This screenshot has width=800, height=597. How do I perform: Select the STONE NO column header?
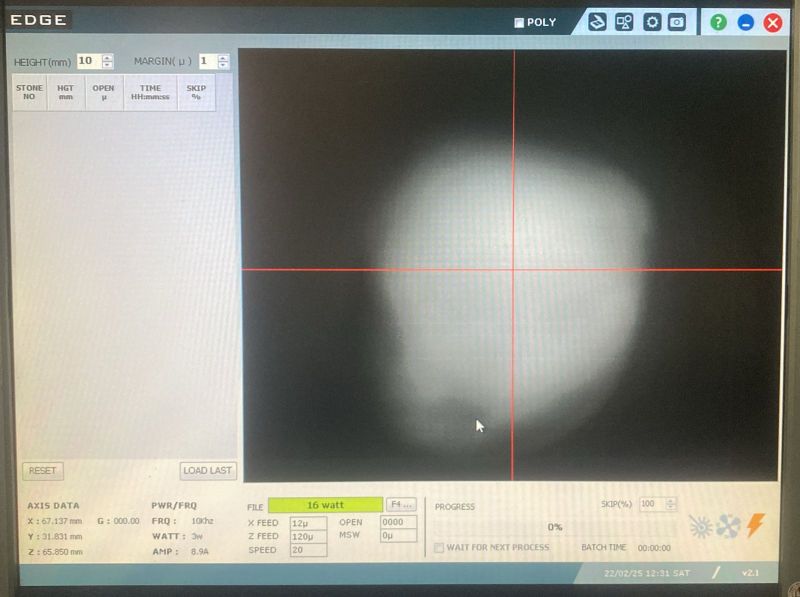pyautogui.click(x=29, y=92)
